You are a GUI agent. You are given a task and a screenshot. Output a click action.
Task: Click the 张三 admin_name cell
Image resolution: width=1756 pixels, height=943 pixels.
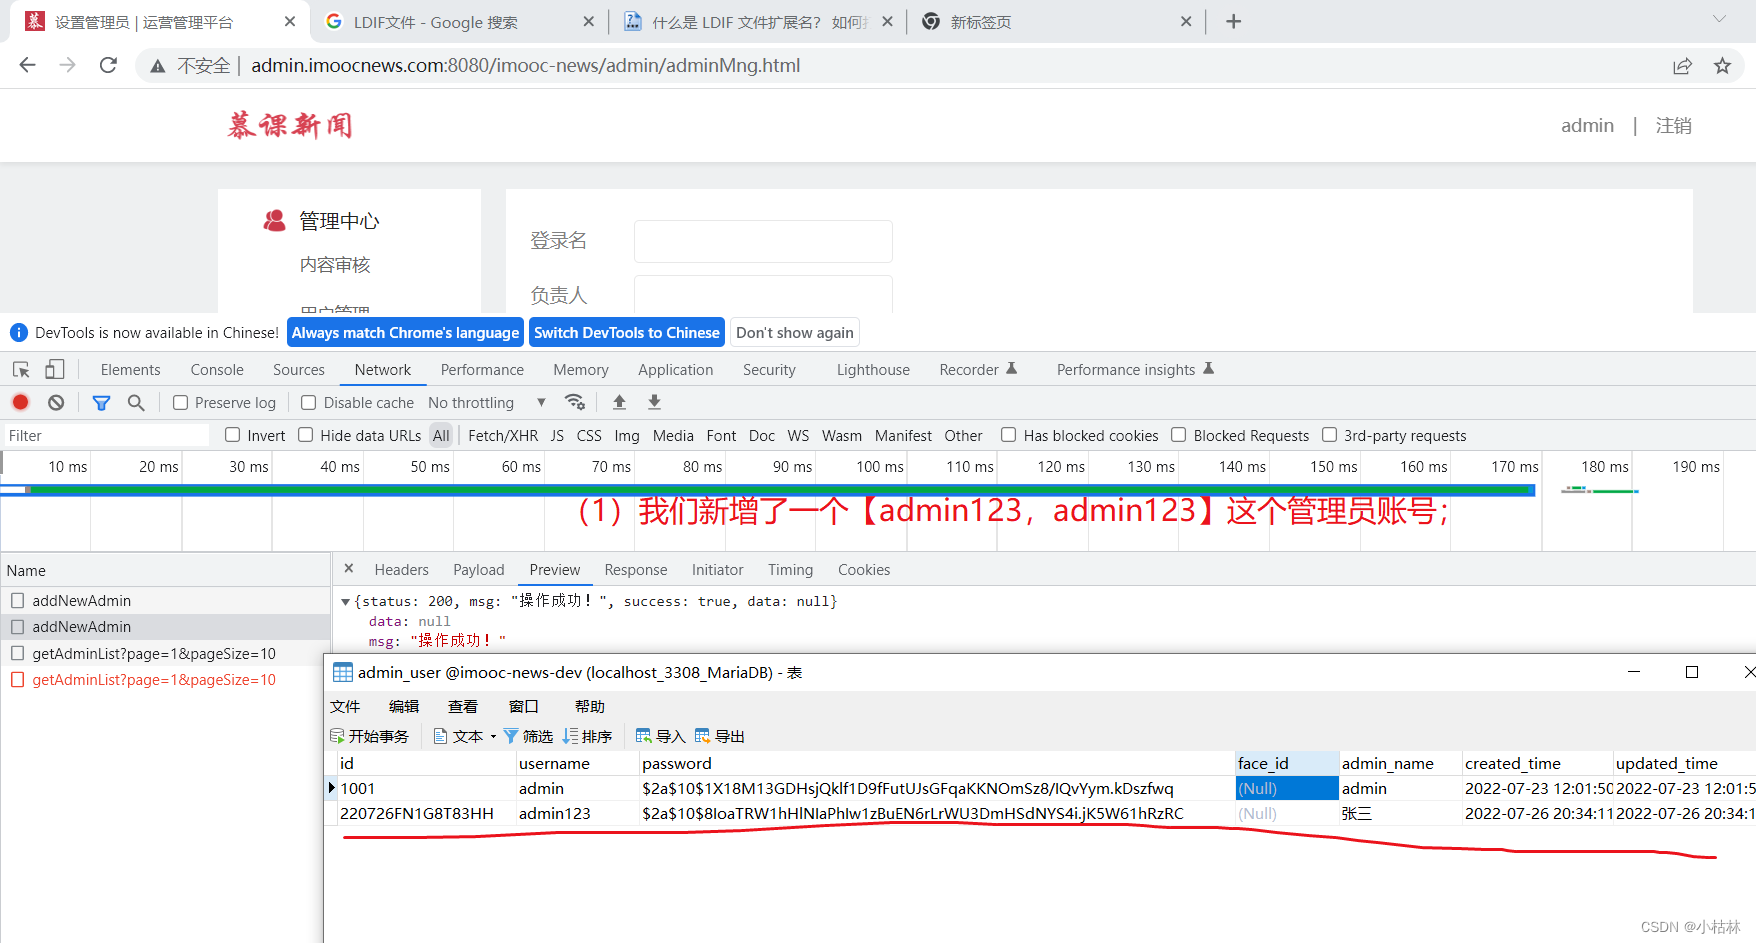coord(1400,813)
